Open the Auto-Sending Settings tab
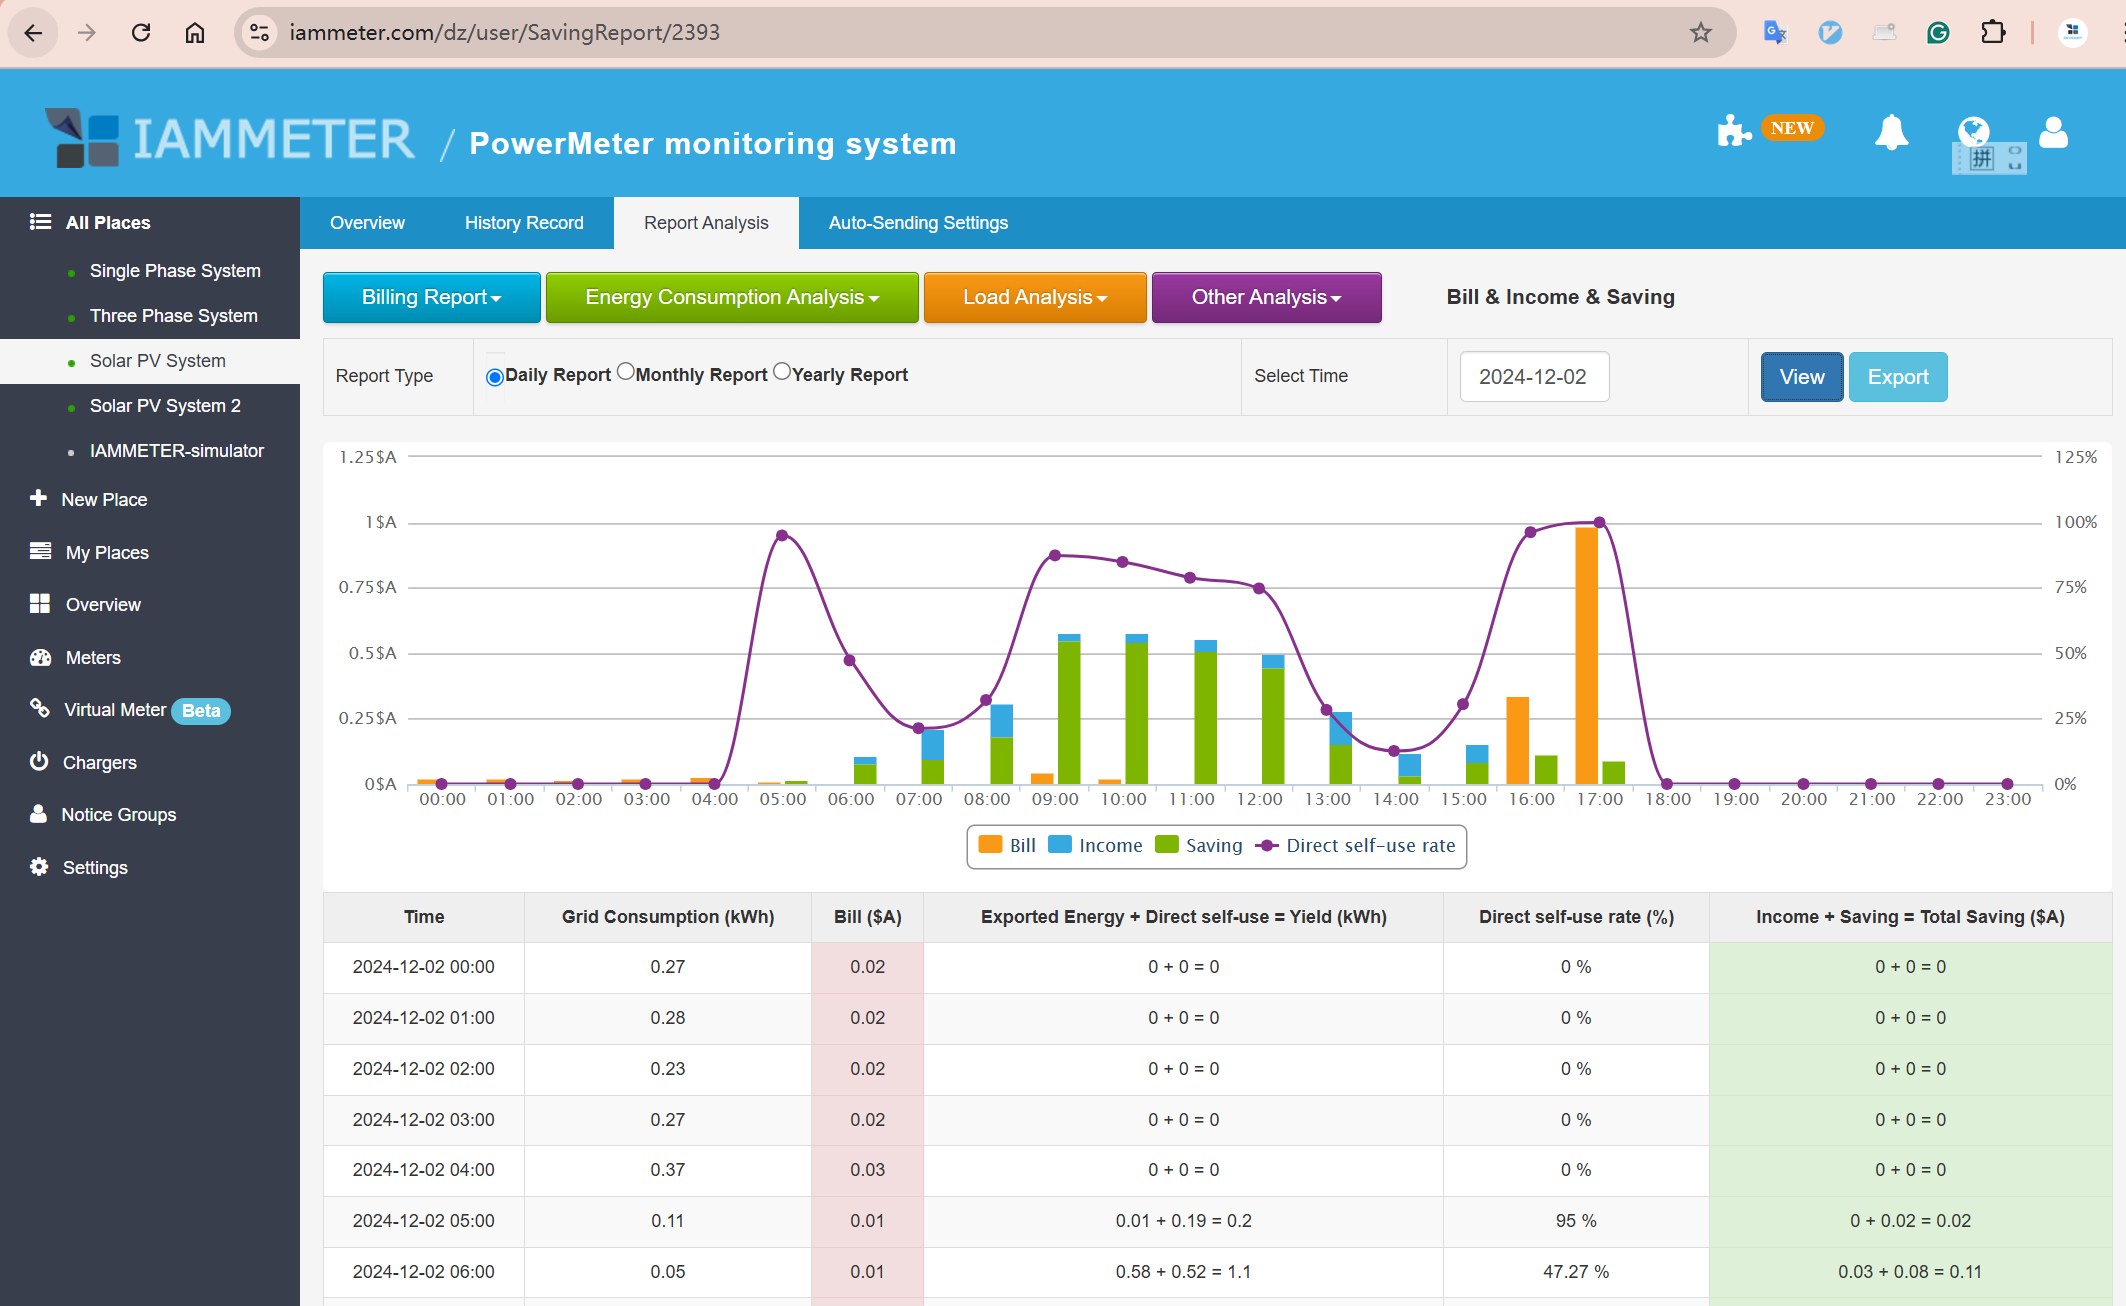2126x1306 pixels. (x=918, y=223)
